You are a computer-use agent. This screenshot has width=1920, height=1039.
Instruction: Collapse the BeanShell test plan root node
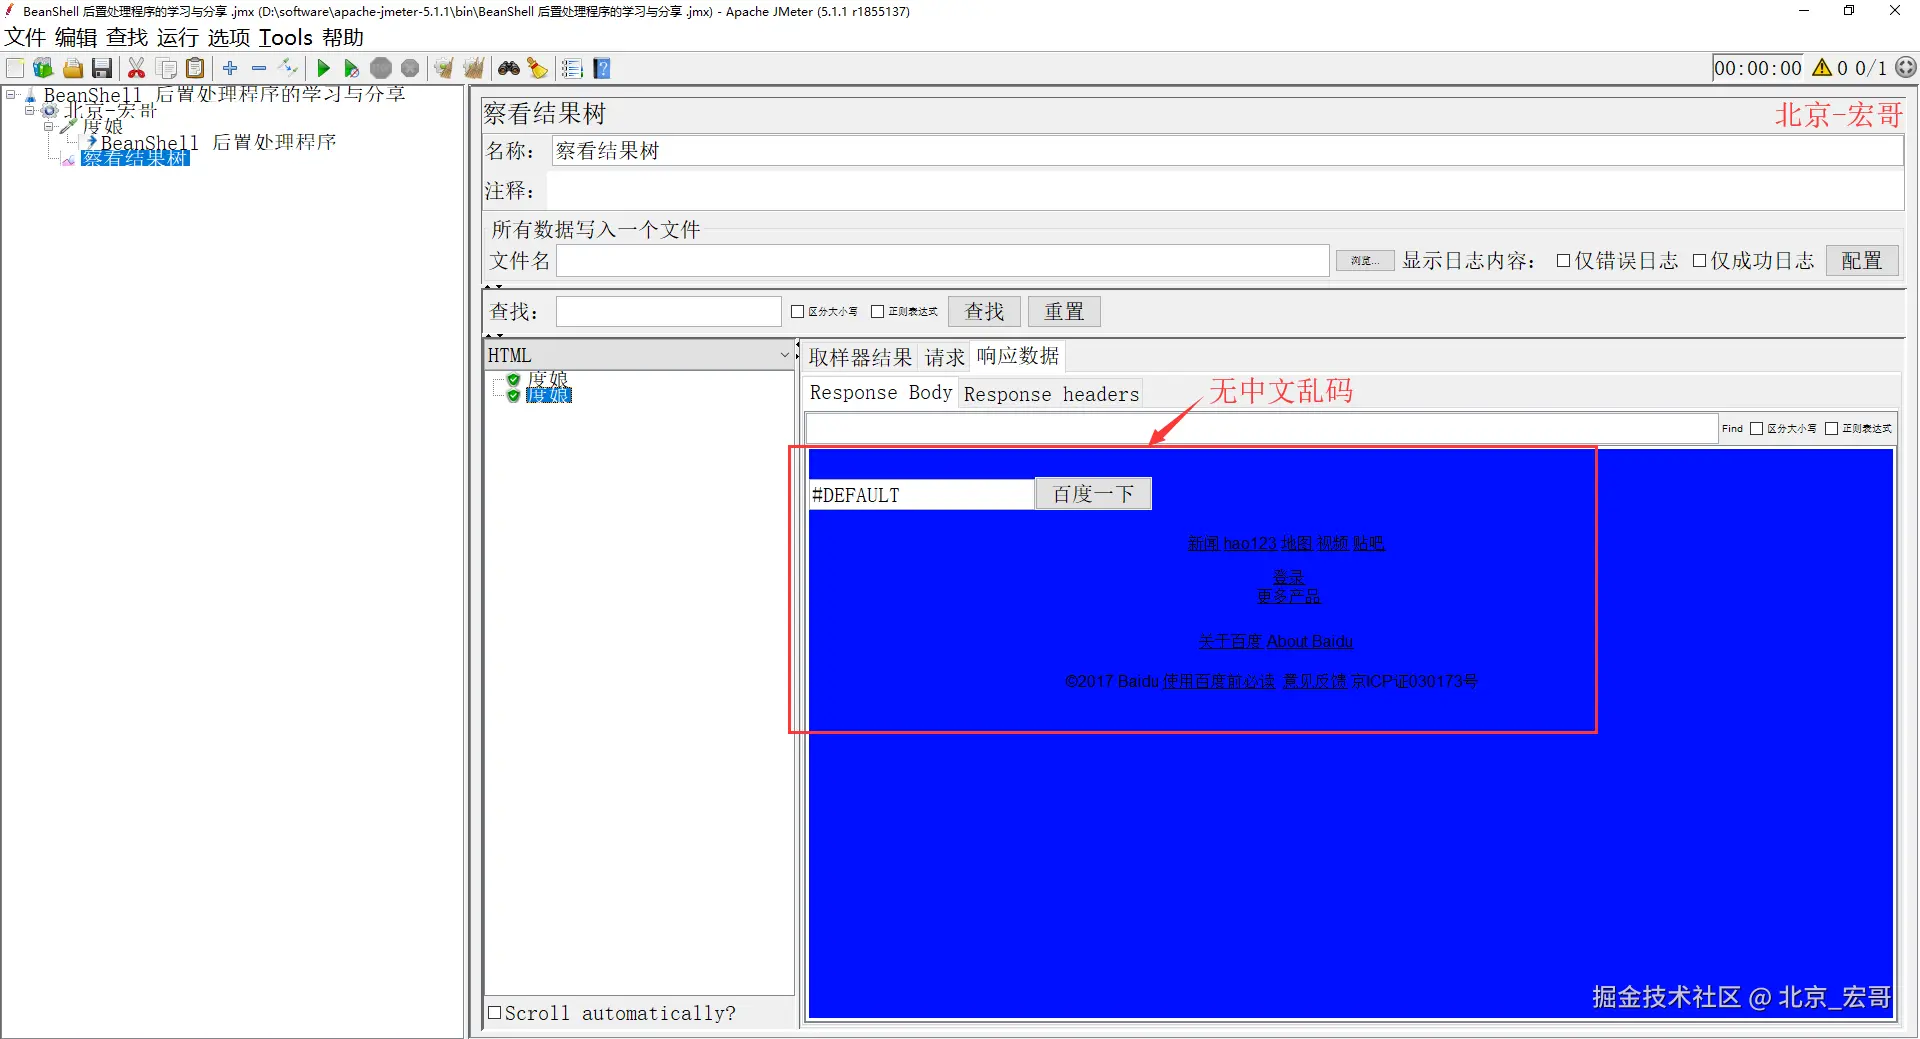pos(11,95)
